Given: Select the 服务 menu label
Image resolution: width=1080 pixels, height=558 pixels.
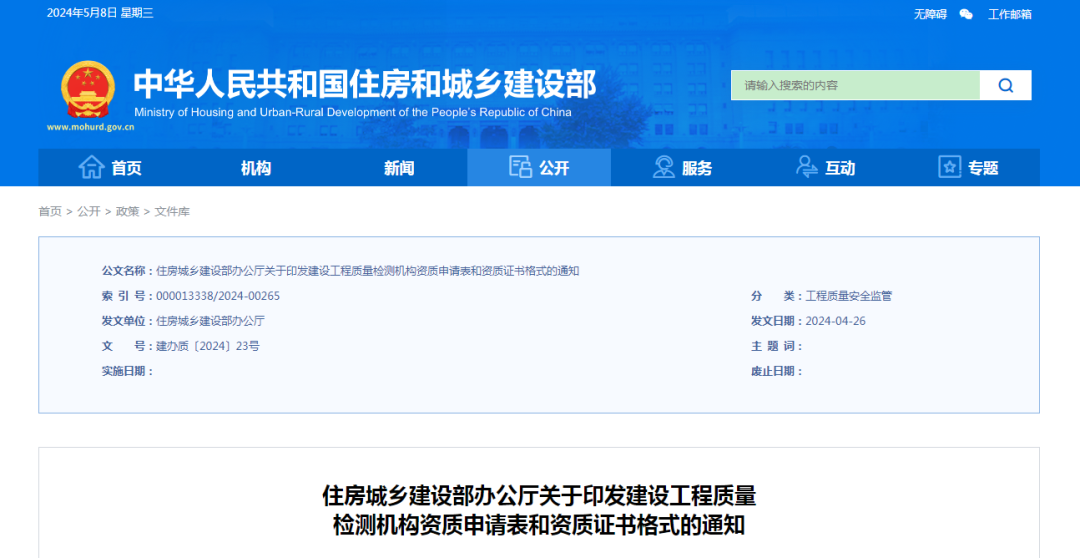Looking at the screenshot, I should 697,168.
